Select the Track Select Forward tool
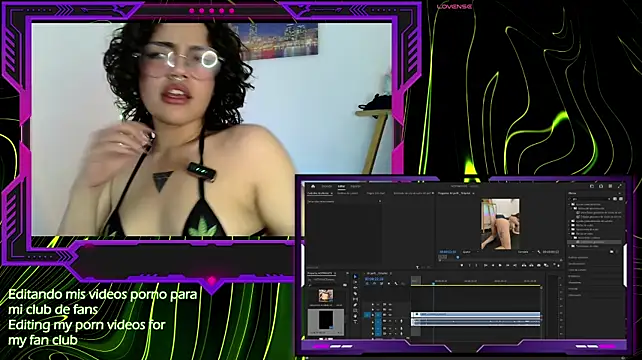 pyautogui.click(x=355, y=282)
